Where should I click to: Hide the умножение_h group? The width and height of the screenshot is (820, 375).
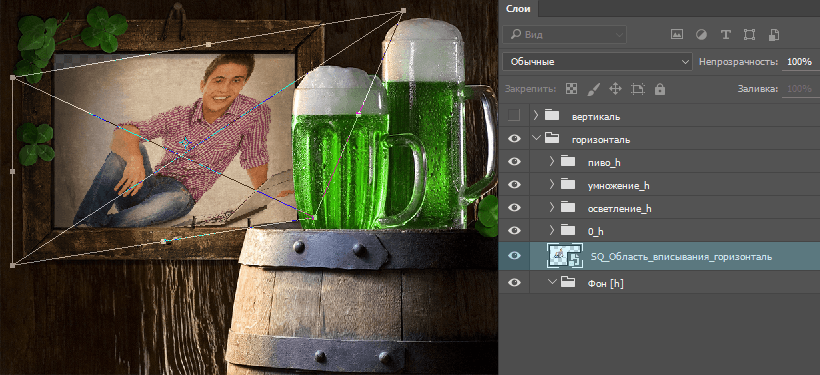(x=515, y=185)
